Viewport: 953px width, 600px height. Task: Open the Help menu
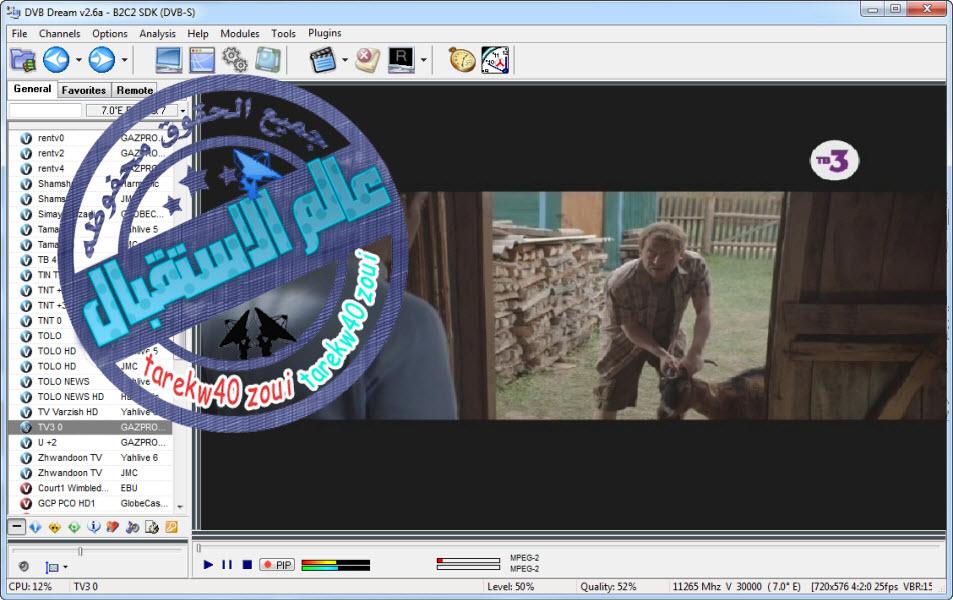pyautogui.click(x=198, y=33)
